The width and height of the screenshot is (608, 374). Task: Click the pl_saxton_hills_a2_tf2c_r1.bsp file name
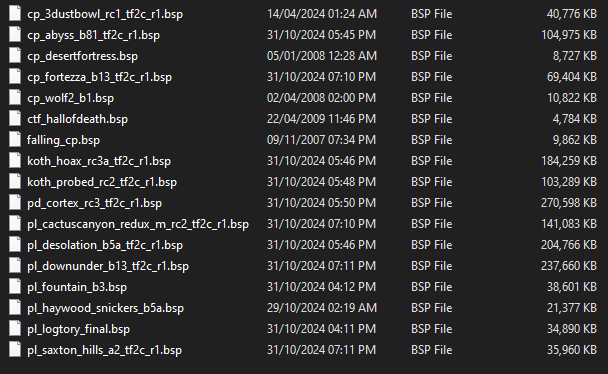(x=104, y=350)
